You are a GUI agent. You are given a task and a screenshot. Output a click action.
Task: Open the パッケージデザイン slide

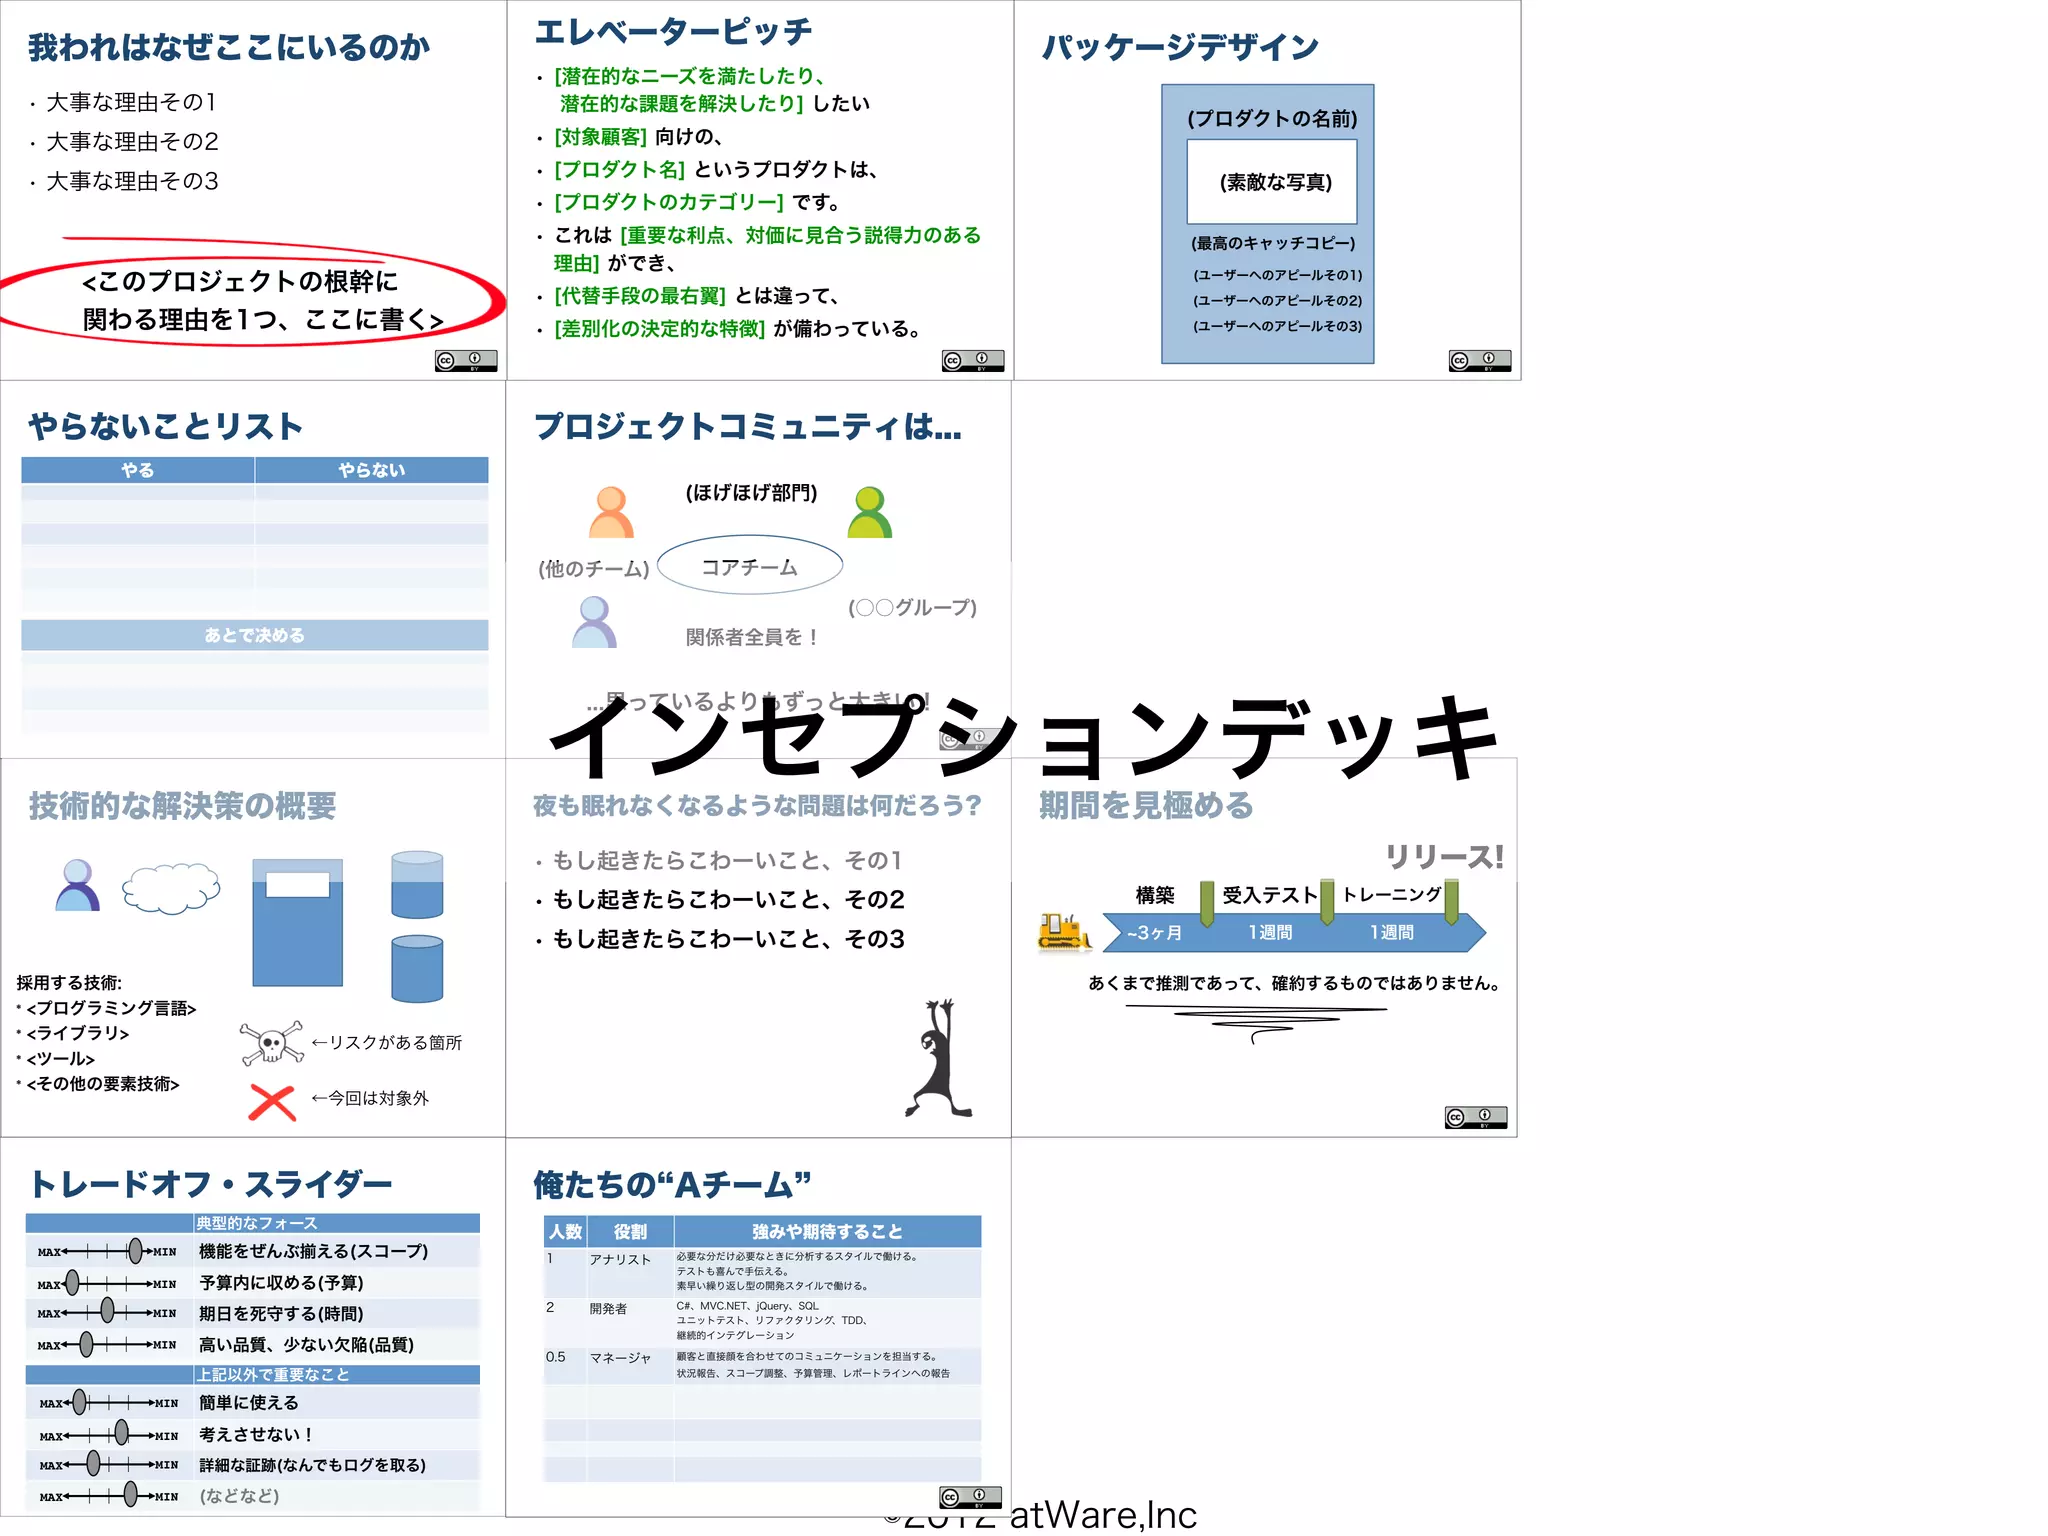pos(1267,190)
